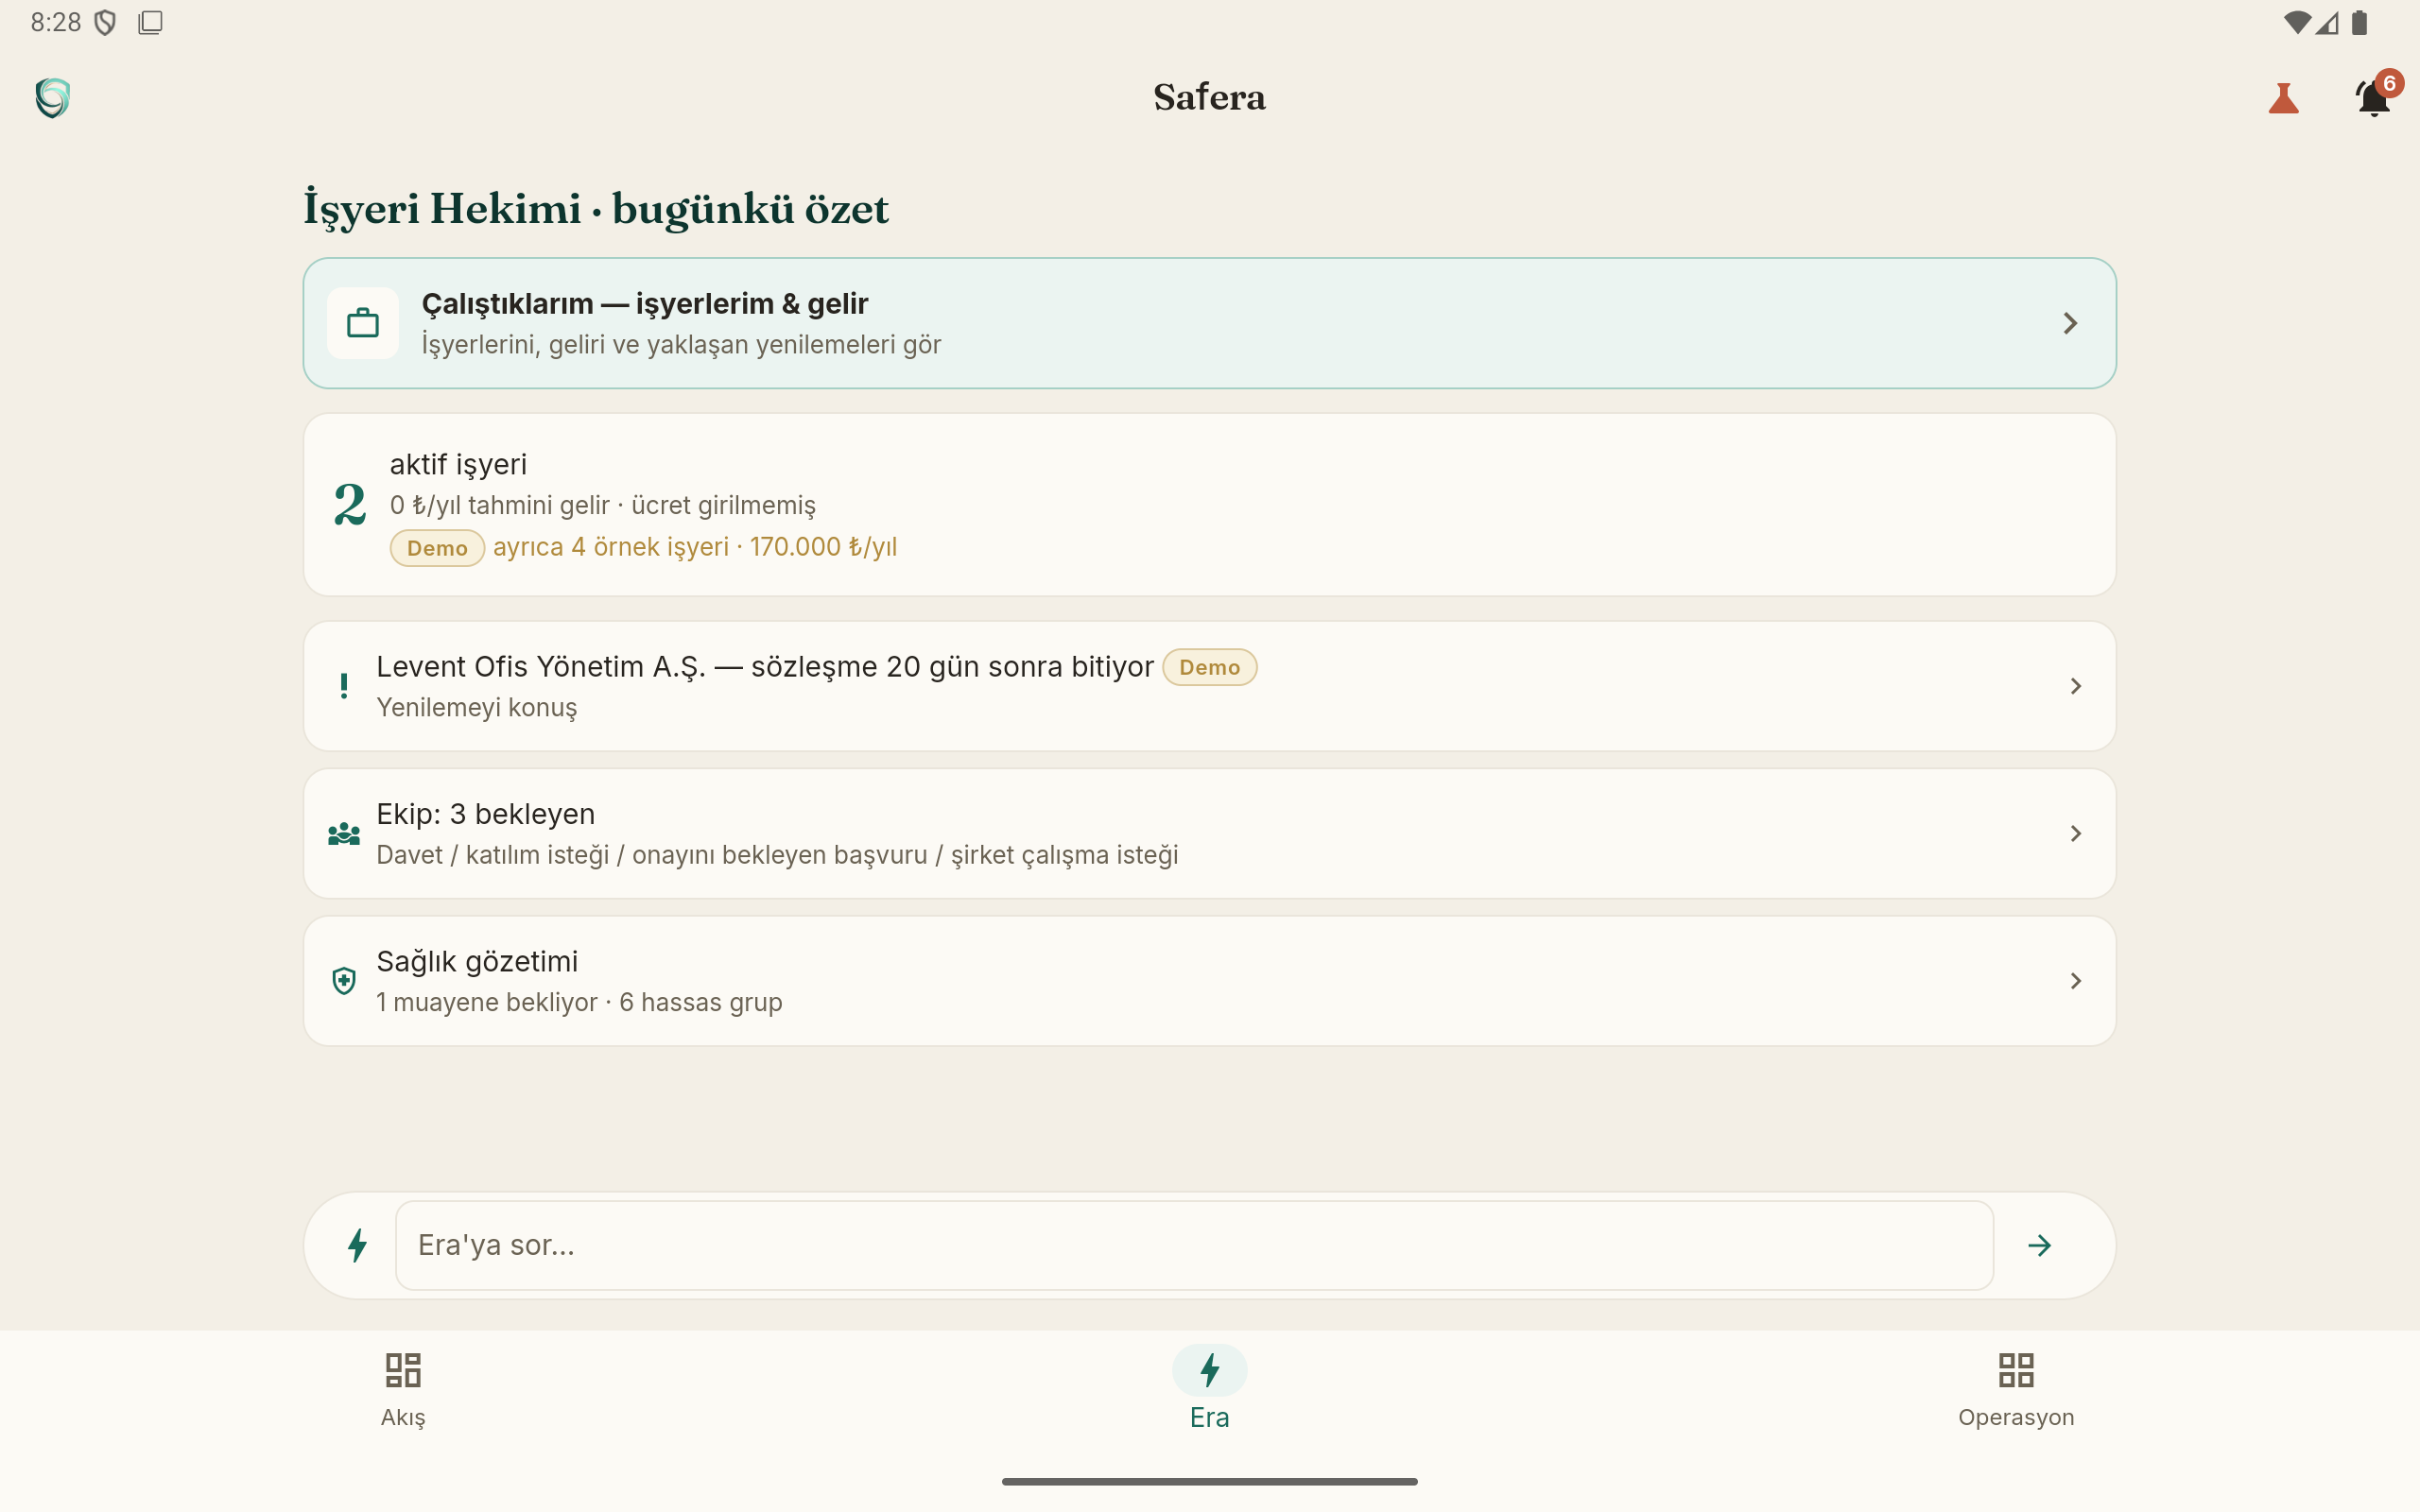Image resolution: width=2420 pixels, height=1512 pixels.
Task: Open Çalıştıklarım — işyerlerim & gelir card
Action: click(1209, 323)
